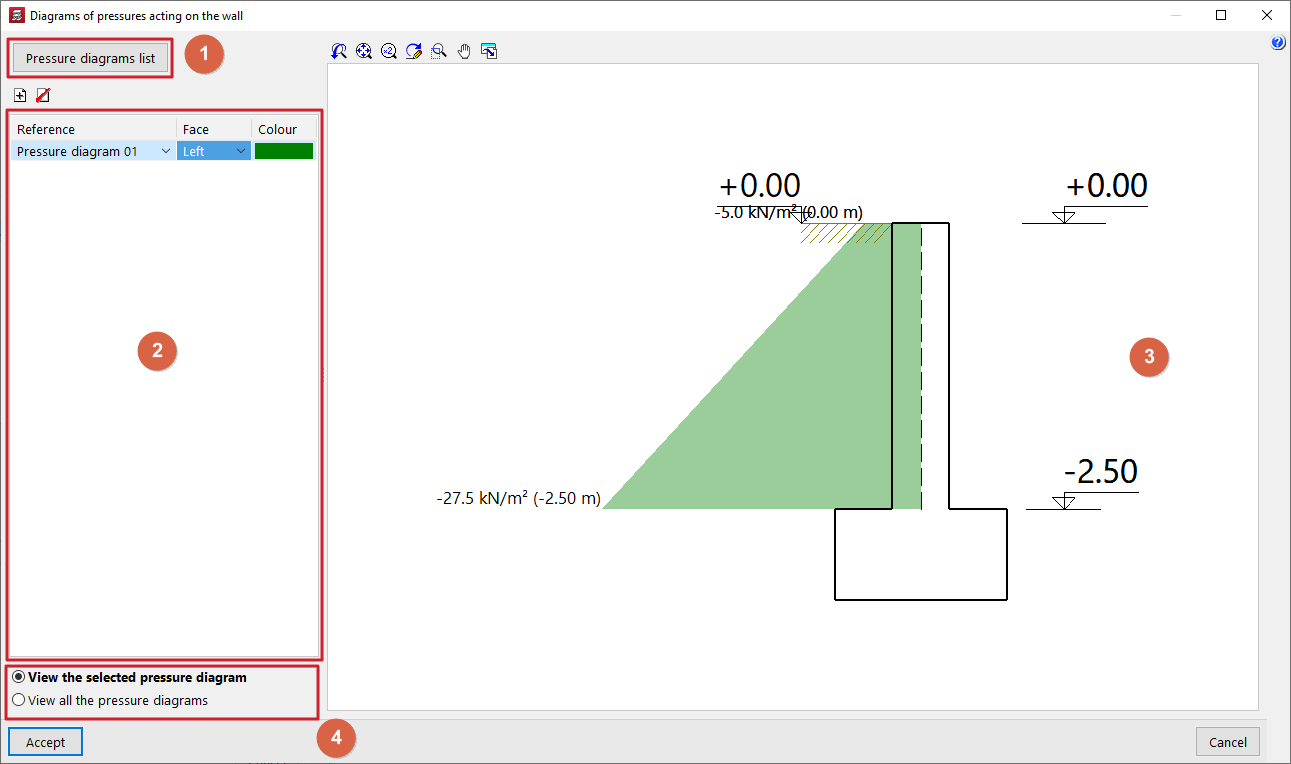
Task: Click the Colour column header
Action: click(x=284, y=129)
